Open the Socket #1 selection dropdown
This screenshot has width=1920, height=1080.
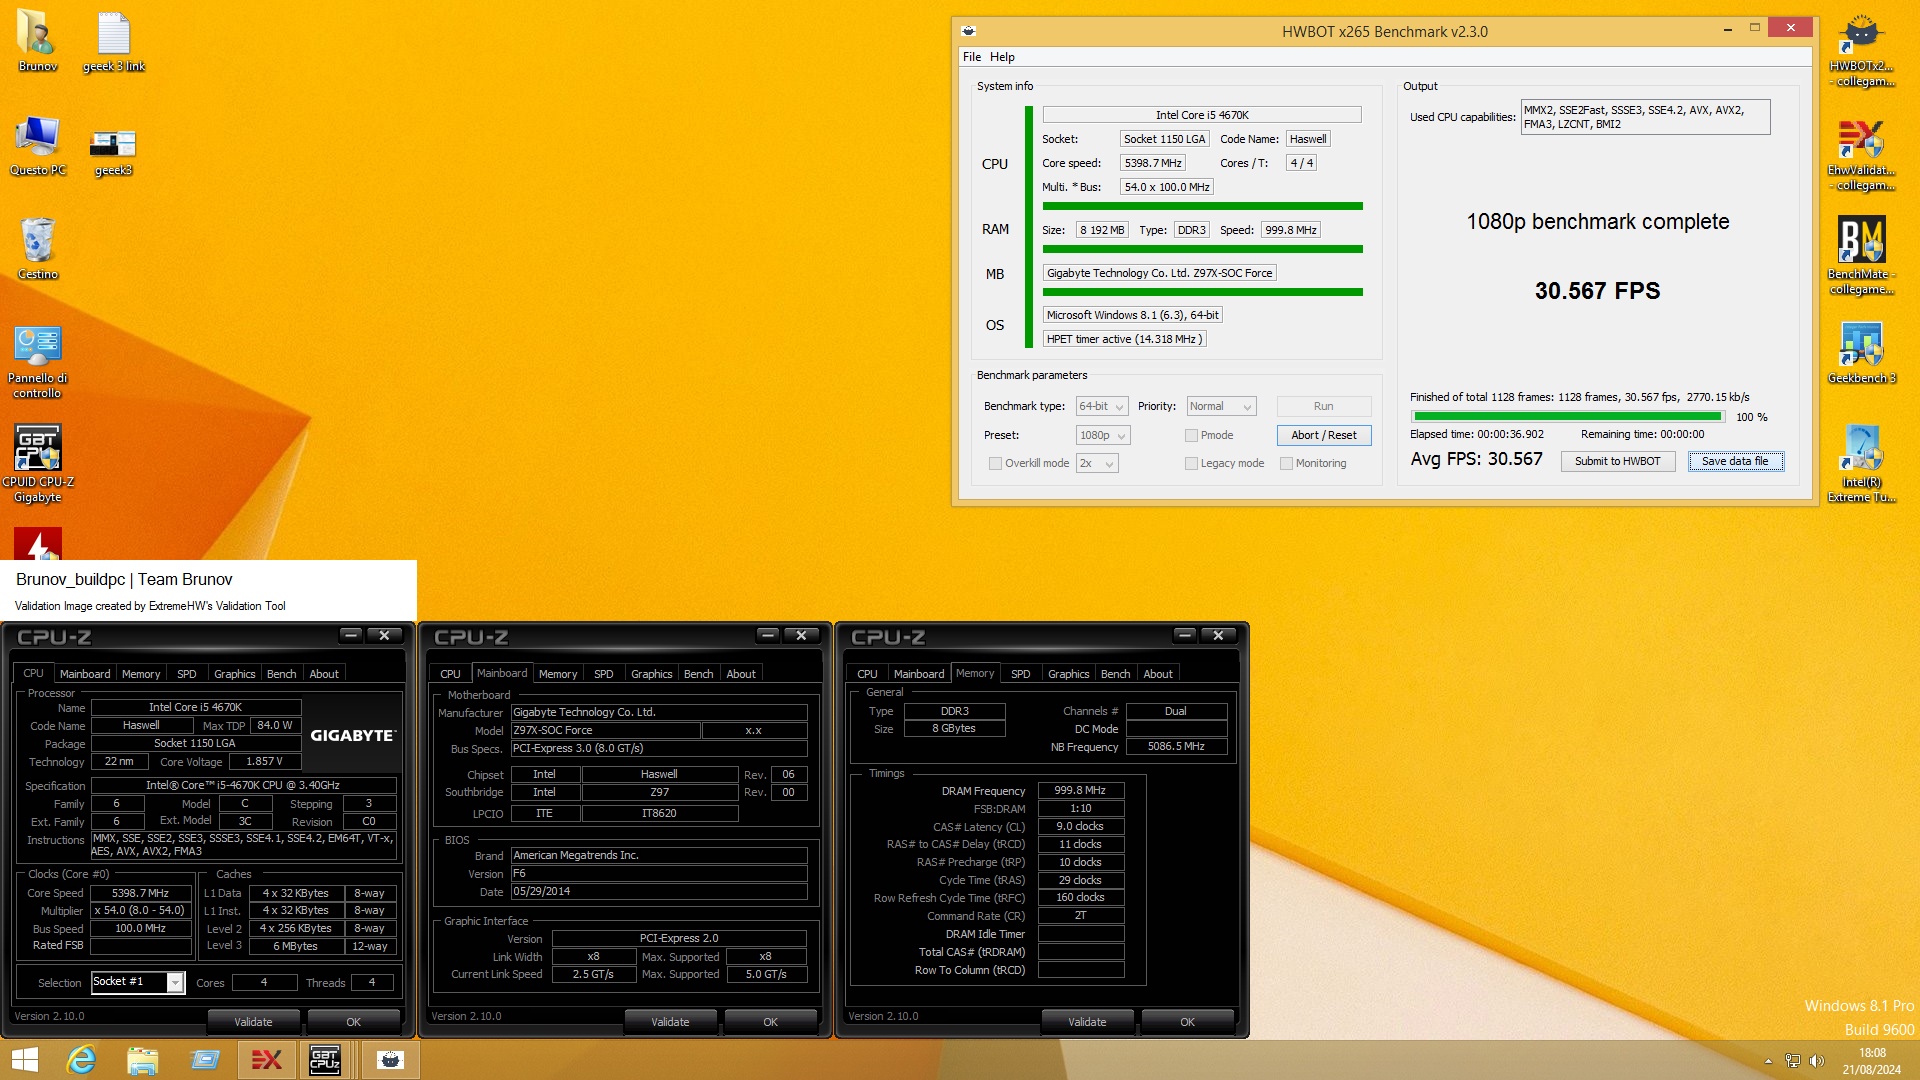pyautogui.click(x=138, y=982)
